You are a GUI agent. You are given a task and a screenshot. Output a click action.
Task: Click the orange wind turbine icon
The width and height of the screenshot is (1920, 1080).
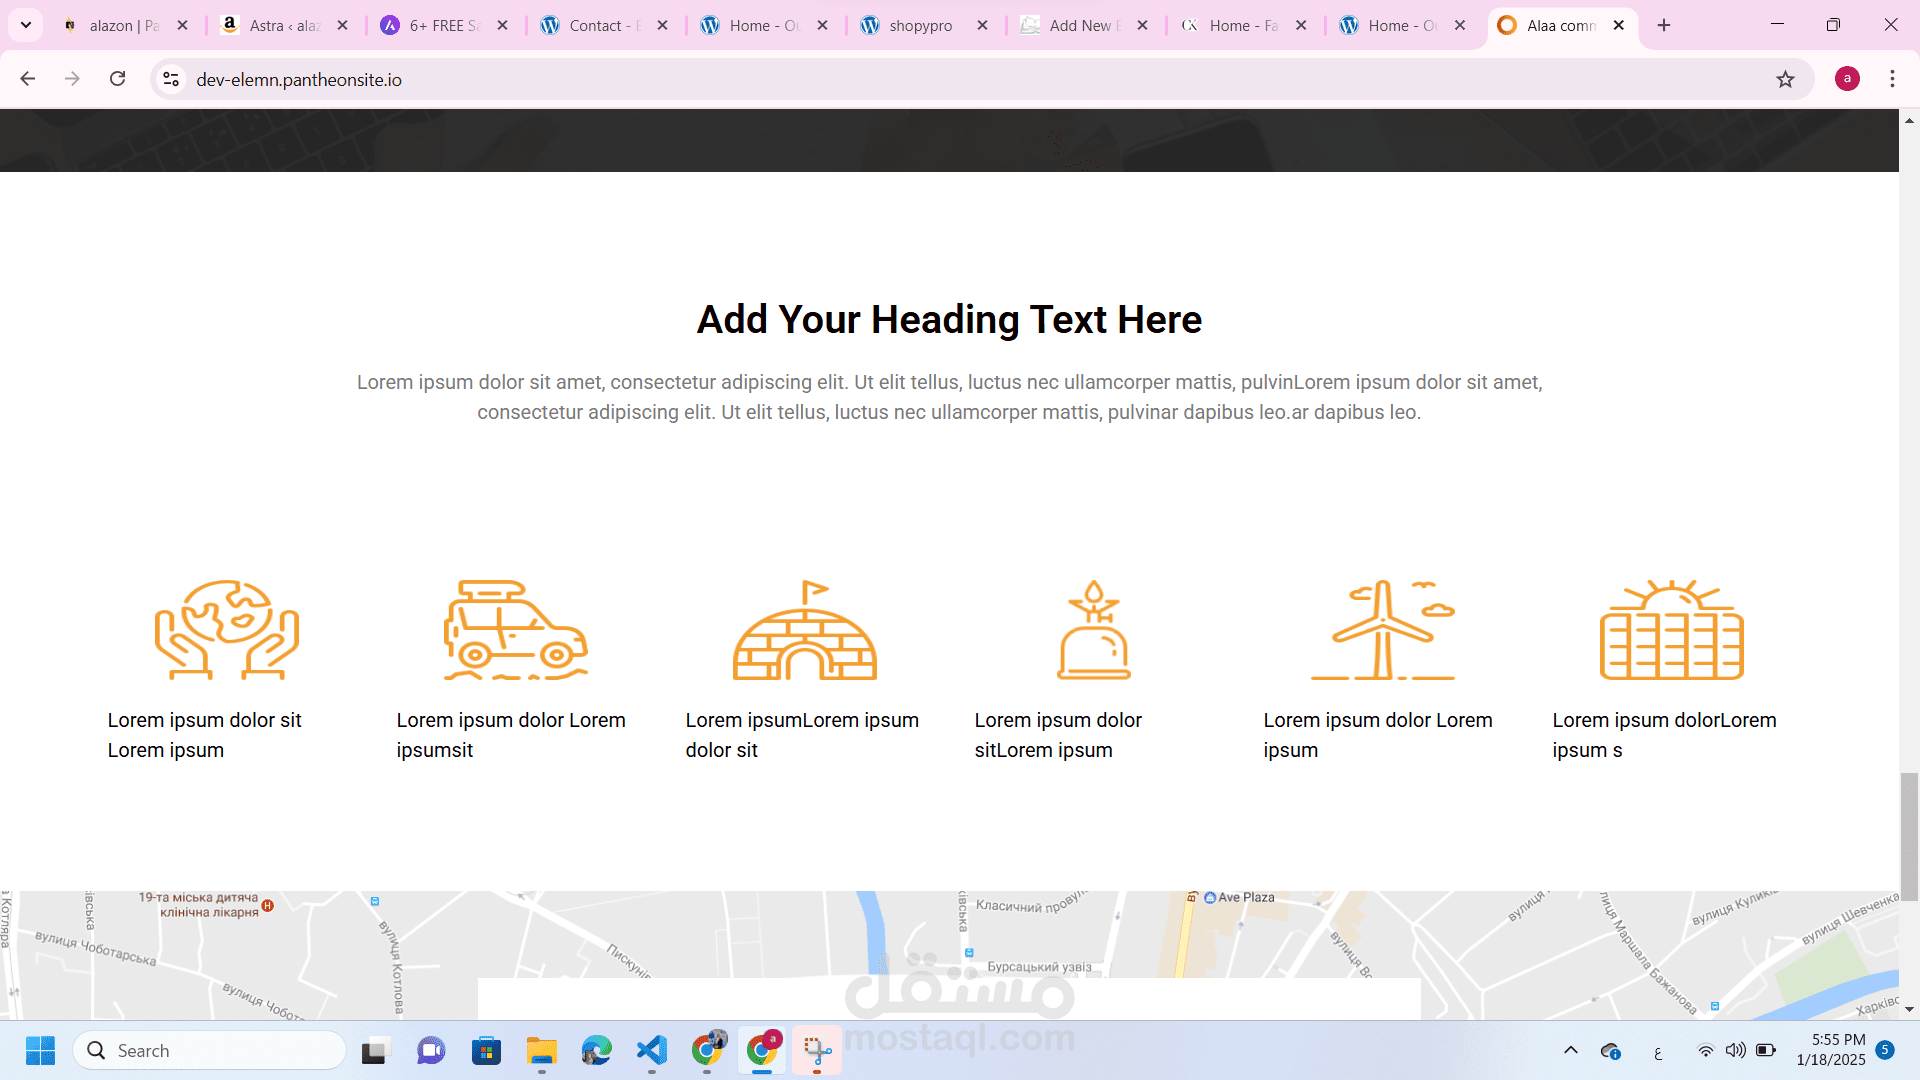pos(1383,630)
